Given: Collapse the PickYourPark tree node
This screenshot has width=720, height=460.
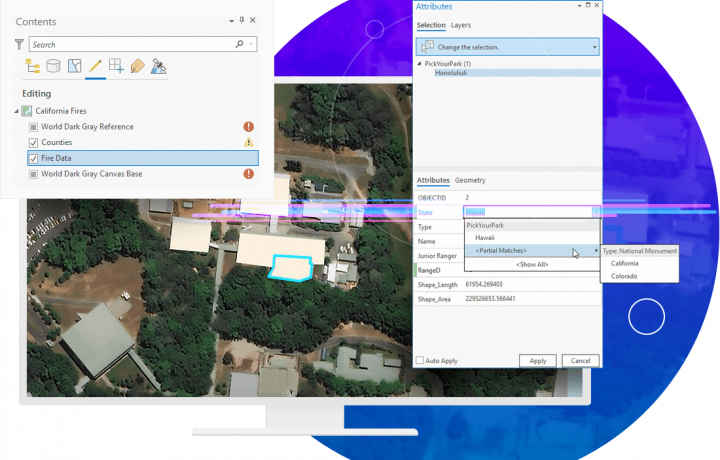Looking at the screenshot, I should coord(420,64).
